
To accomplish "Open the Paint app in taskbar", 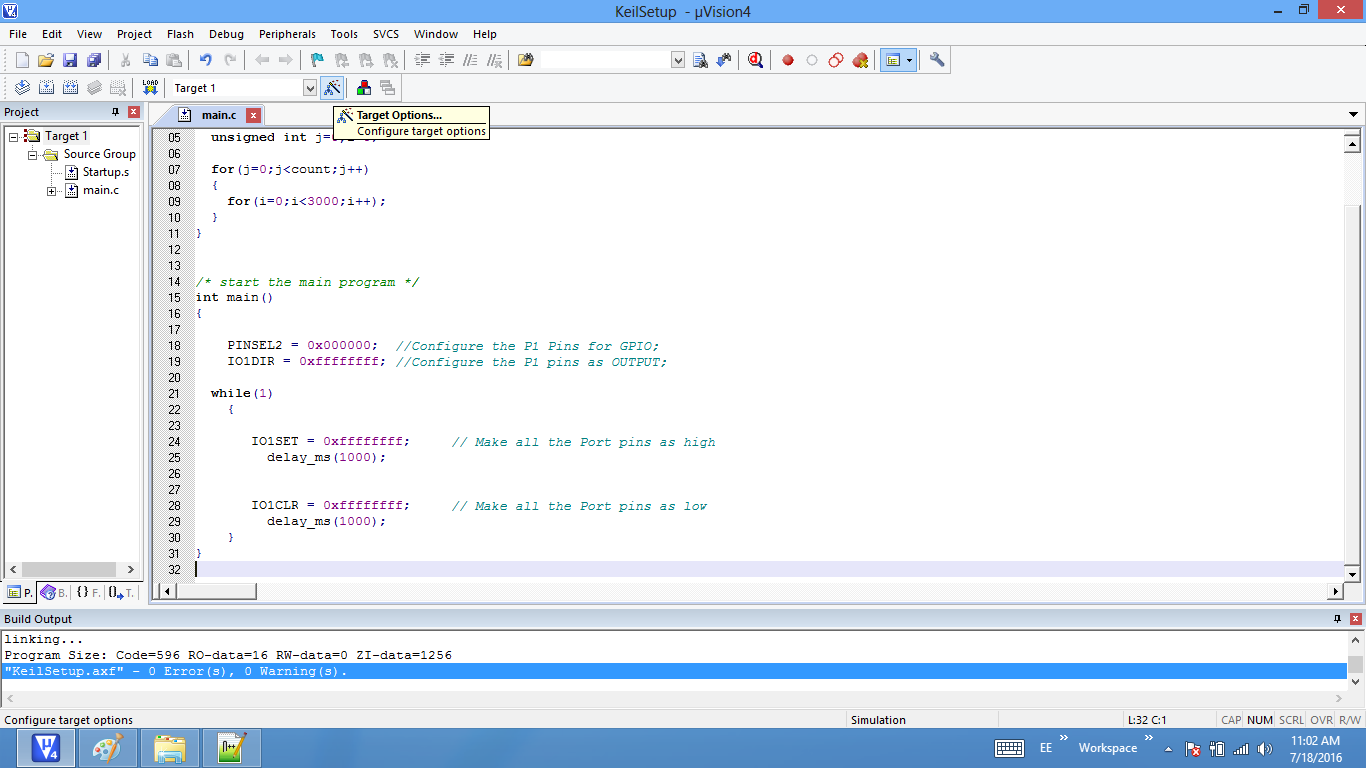I will point(107,748).
